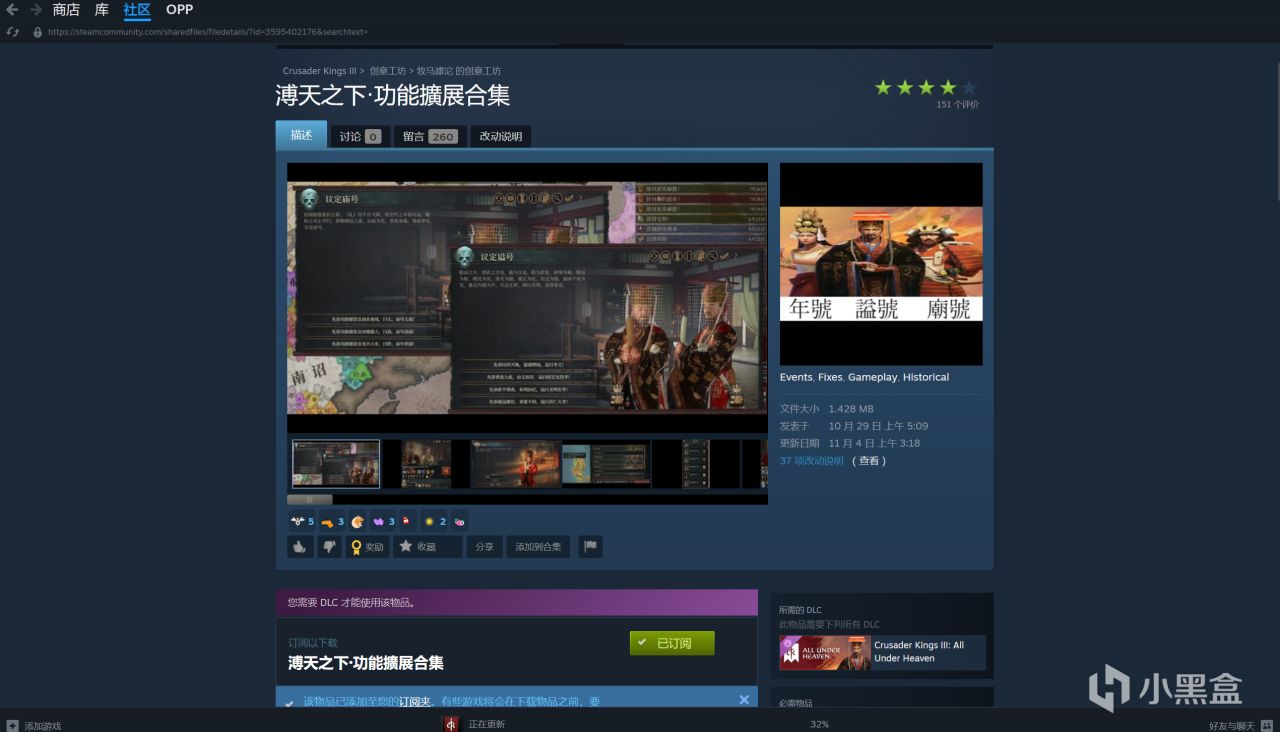
Task: Open the All Under Heaven DLC banner image
Action: [x=825, y=652]
